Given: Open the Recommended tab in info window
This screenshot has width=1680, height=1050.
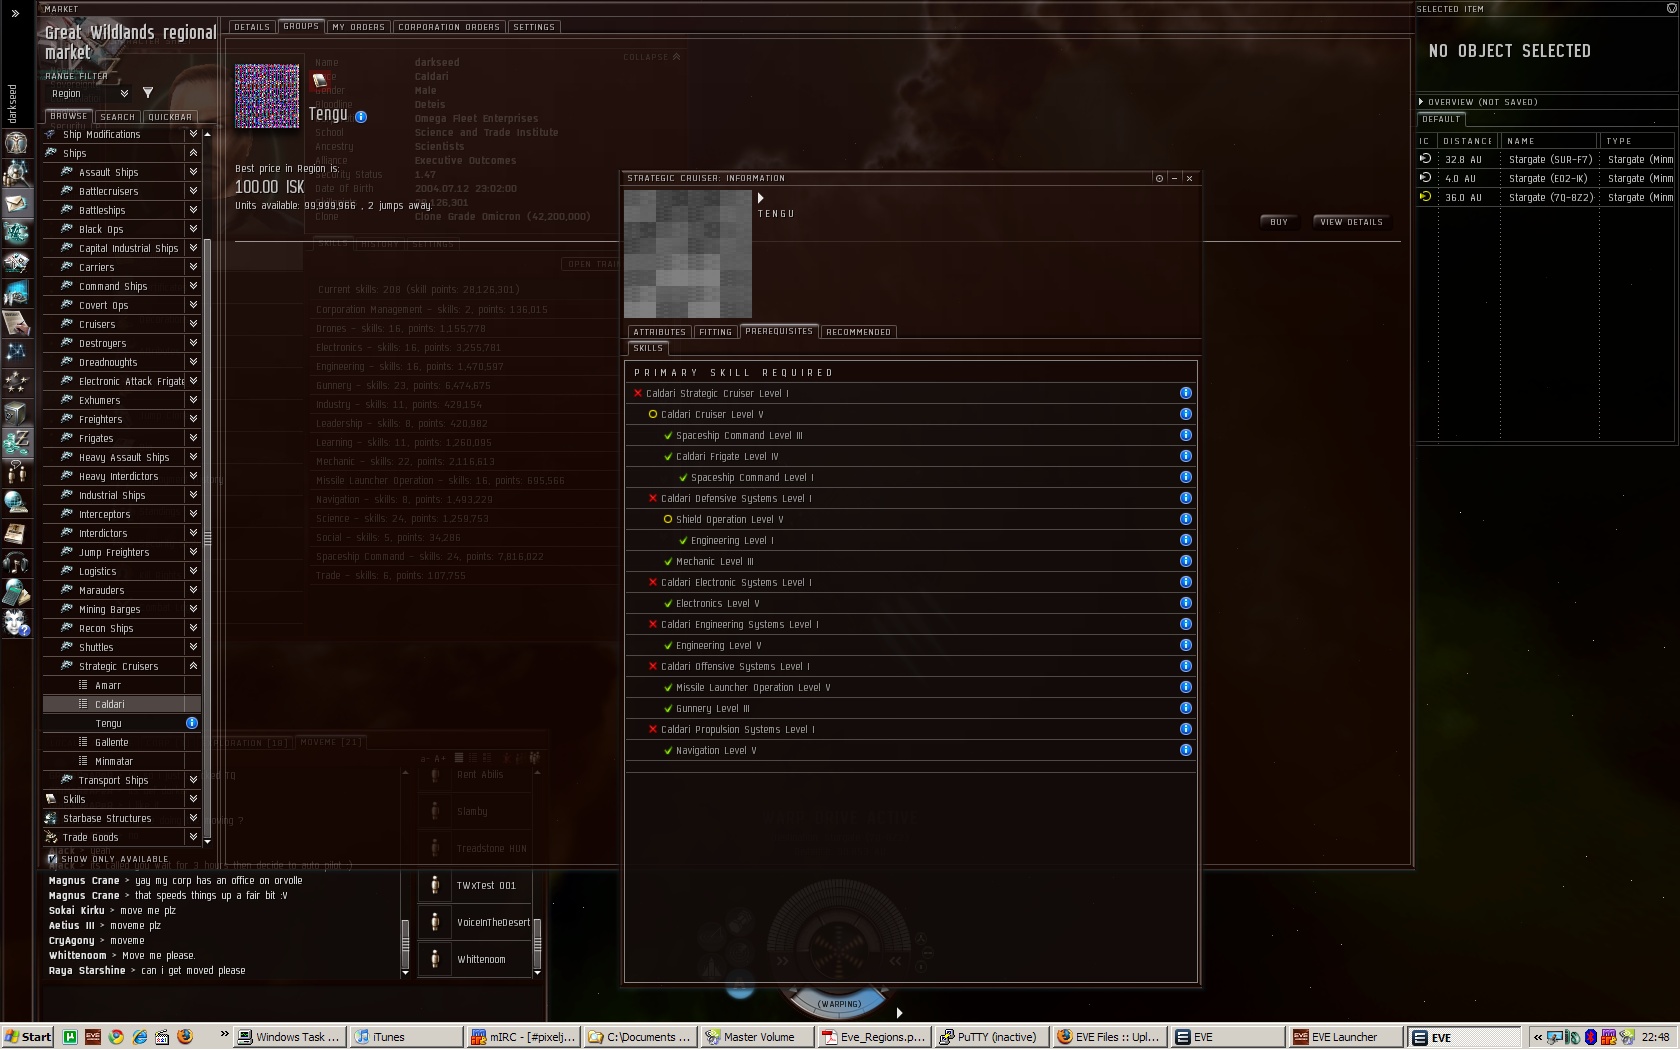Looking at the screenshot, I should (x=858, y=332).
